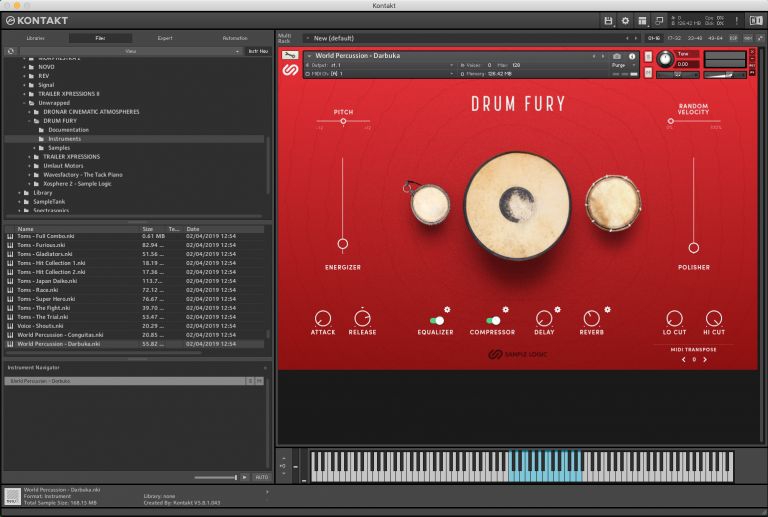Screen dimensions: 768x517
Task: Click the refresh icon in the file browser
Action: (11, 51)
